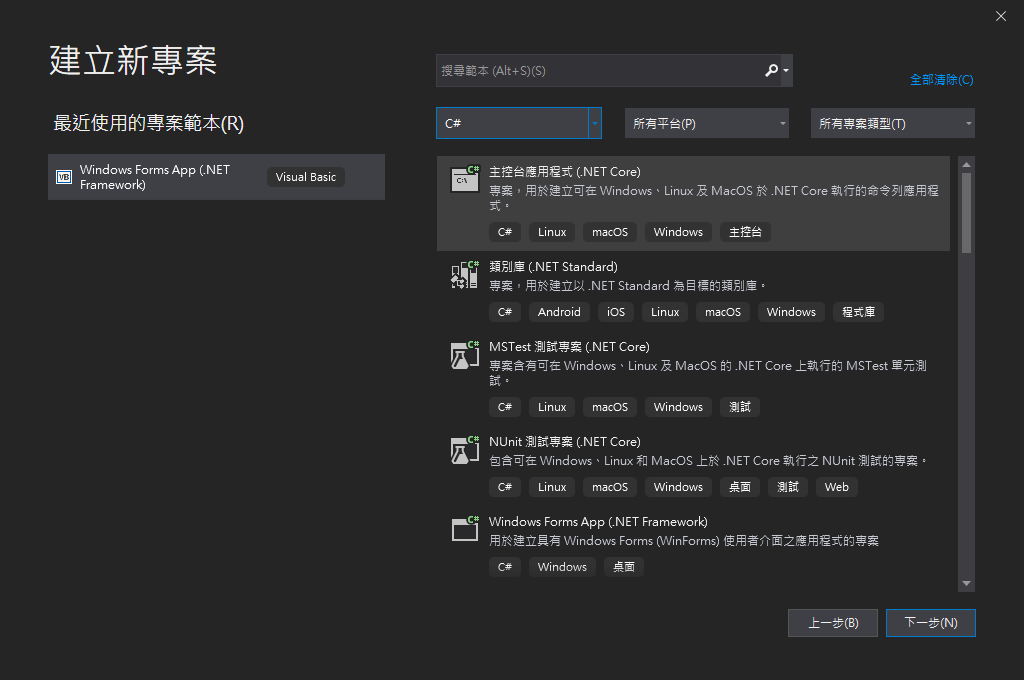The image size is (1024, 680).
Task: Click the 主控台 tag on console template
Action: point(745,232)
